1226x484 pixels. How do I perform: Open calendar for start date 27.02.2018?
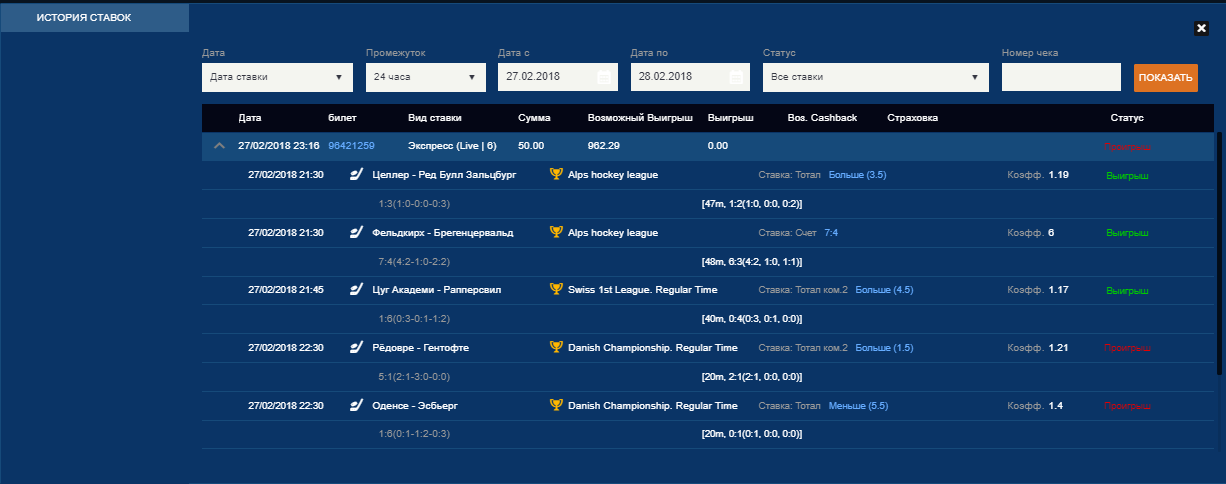pos(604,77)
